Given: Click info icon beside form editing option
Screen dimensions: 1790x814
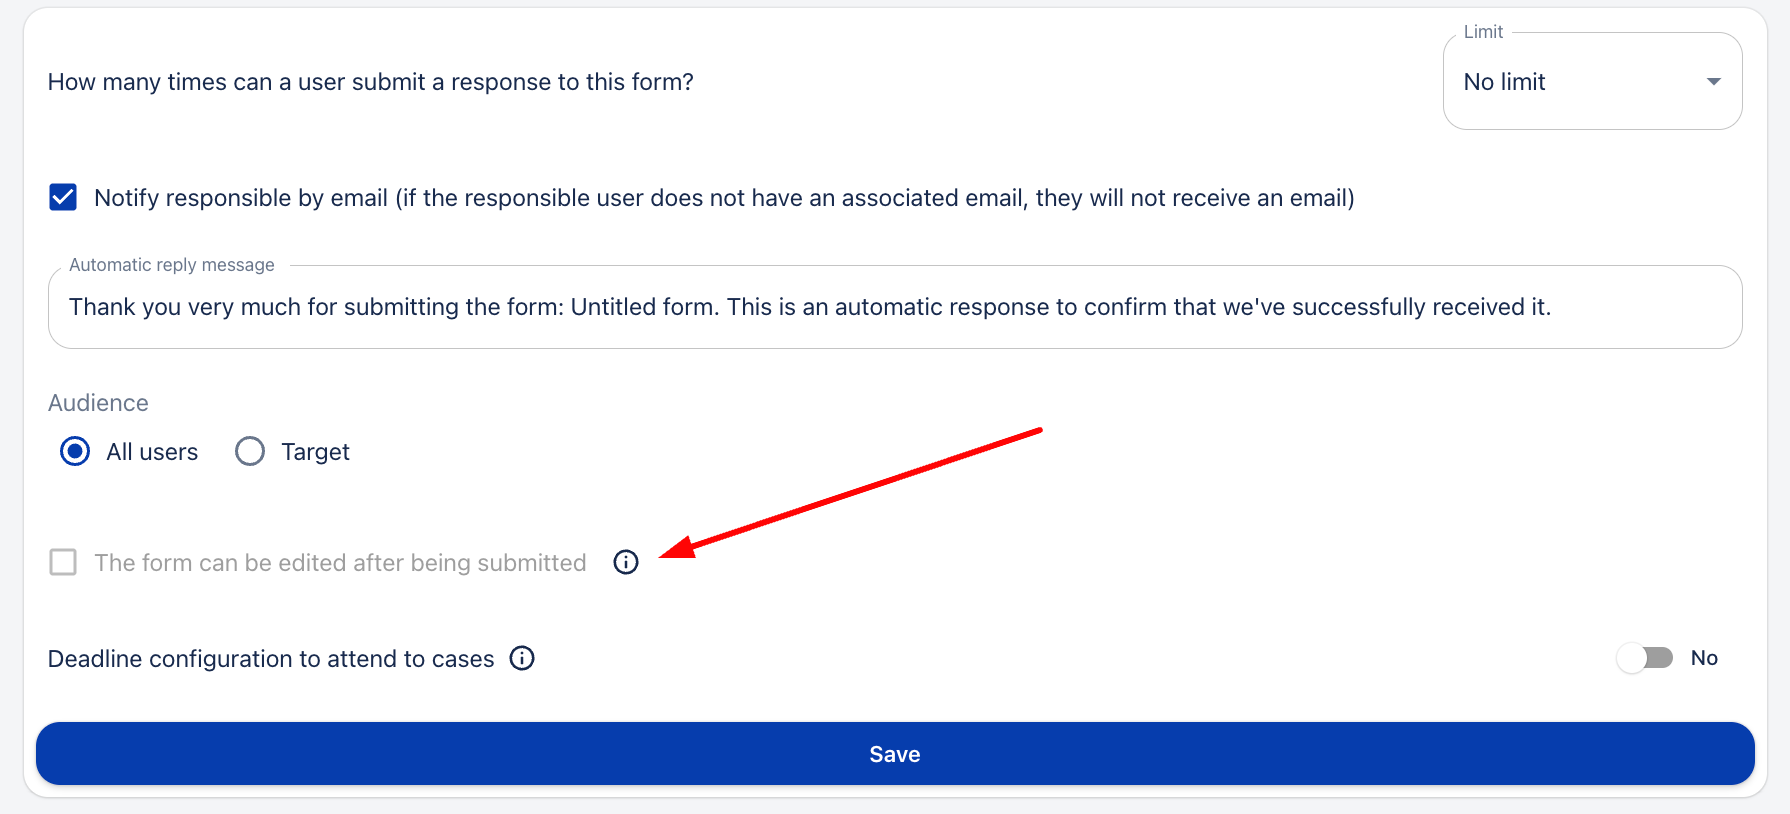Looking at the screenshot, I should point(626,562).
